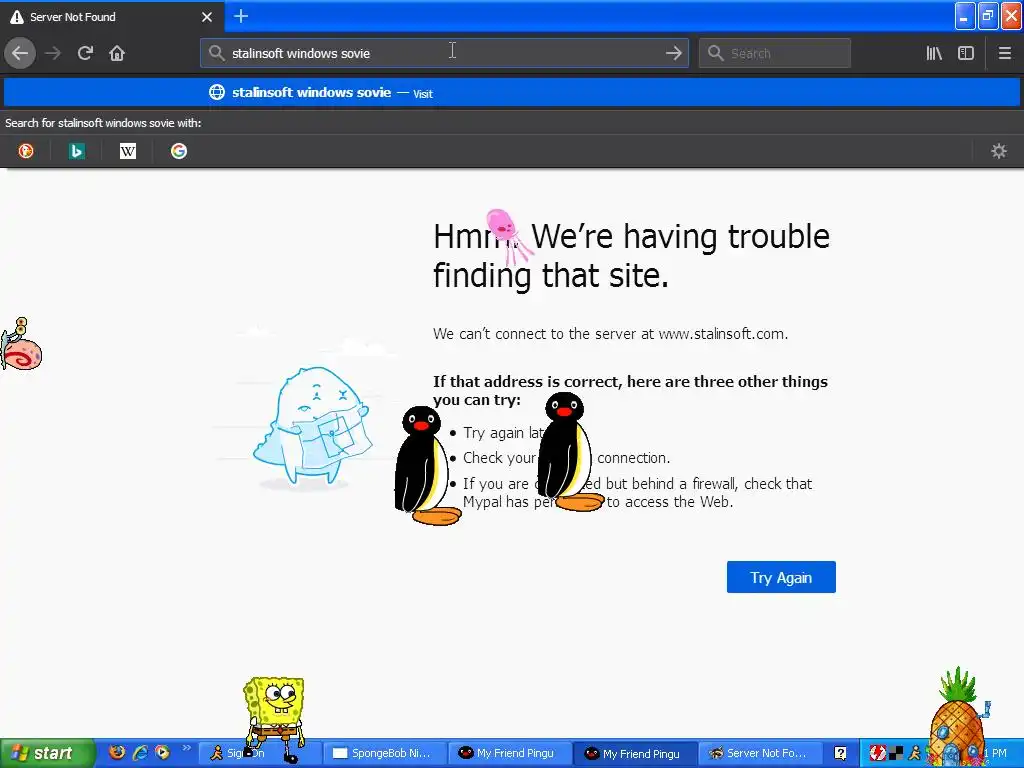Switch to the Sign On taskbar window
The image size is (1024, 768).
(259, 753)
